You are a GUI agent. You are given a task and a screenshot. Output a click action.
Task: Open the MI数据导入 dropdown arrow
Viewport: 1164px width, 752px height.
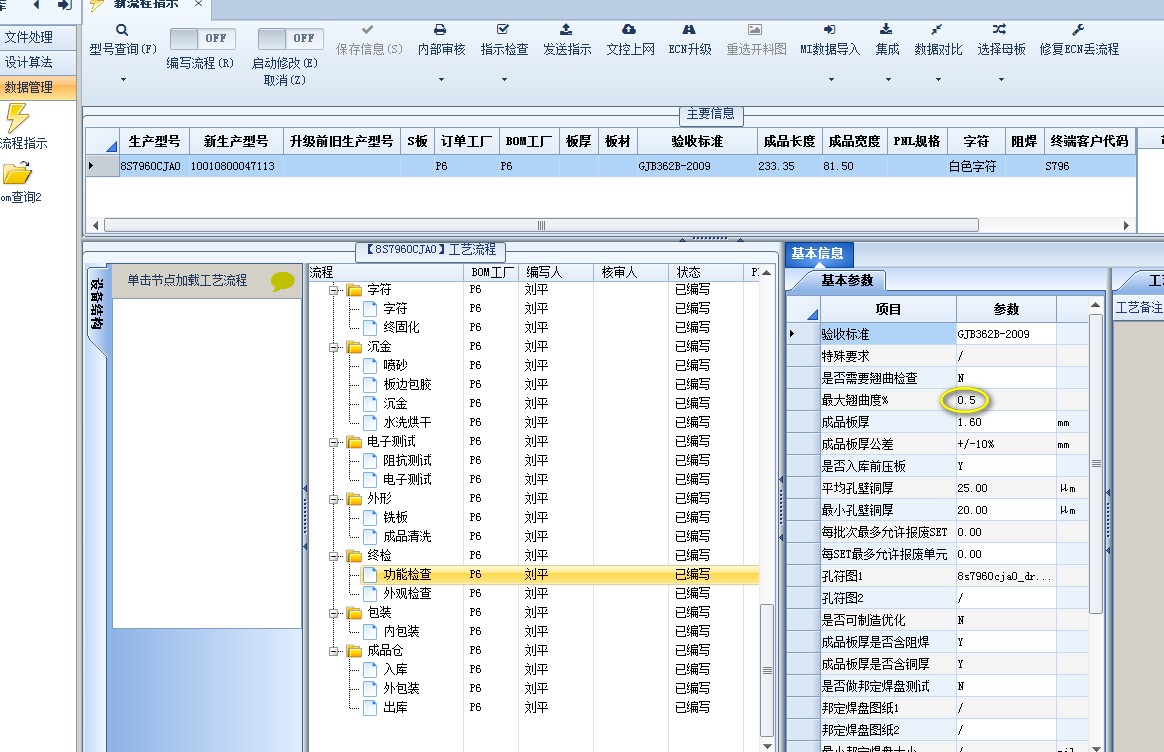[831, 79]
